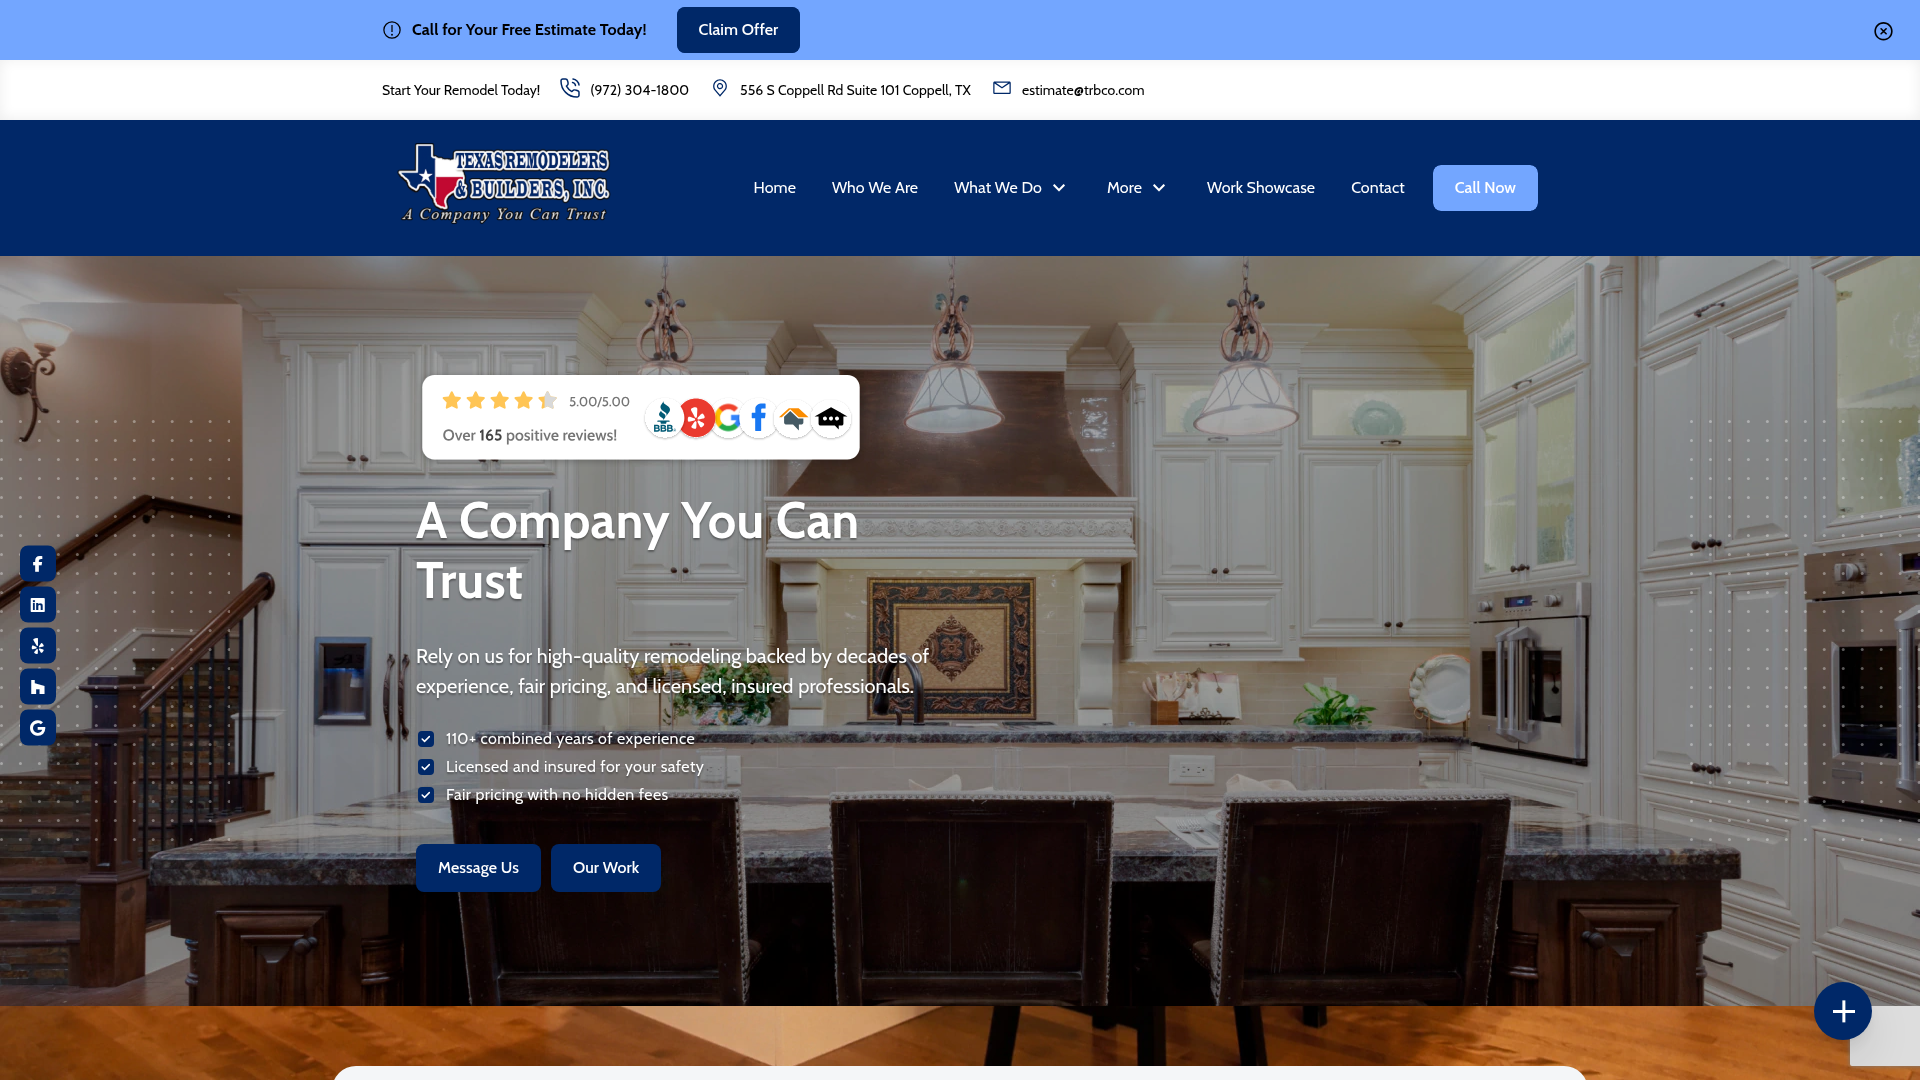
Task: Click the fair pricing checkbox
Action: coord(426,795)
